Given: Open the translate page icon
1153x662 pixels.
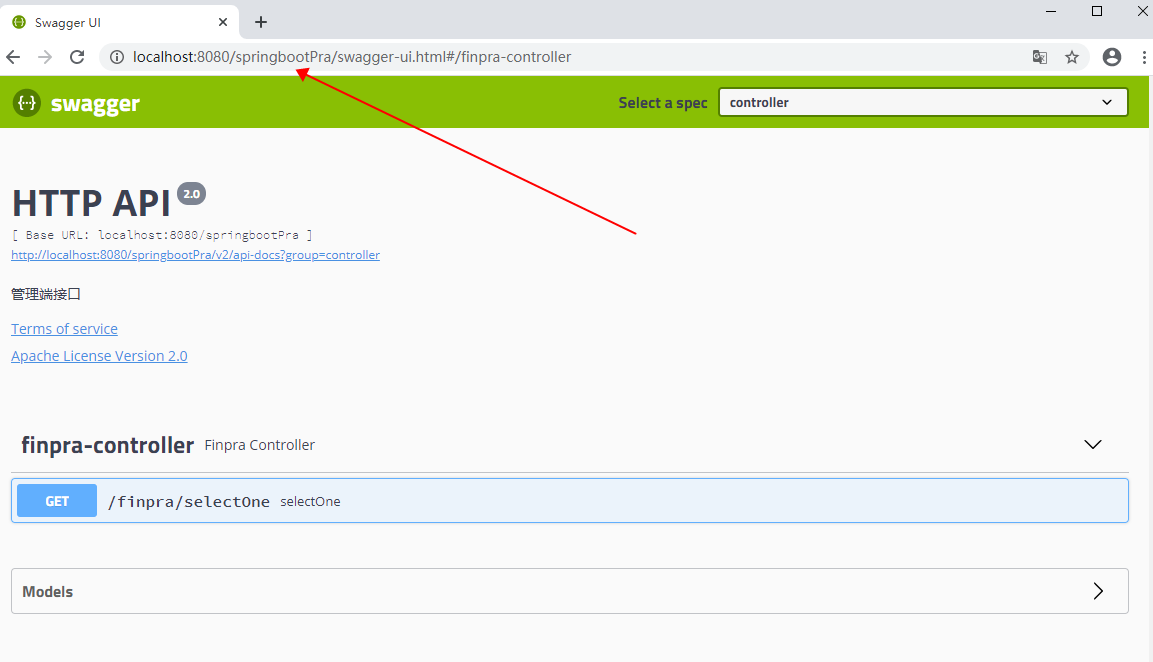Looking at the screenshot, I should [1040, 57].
